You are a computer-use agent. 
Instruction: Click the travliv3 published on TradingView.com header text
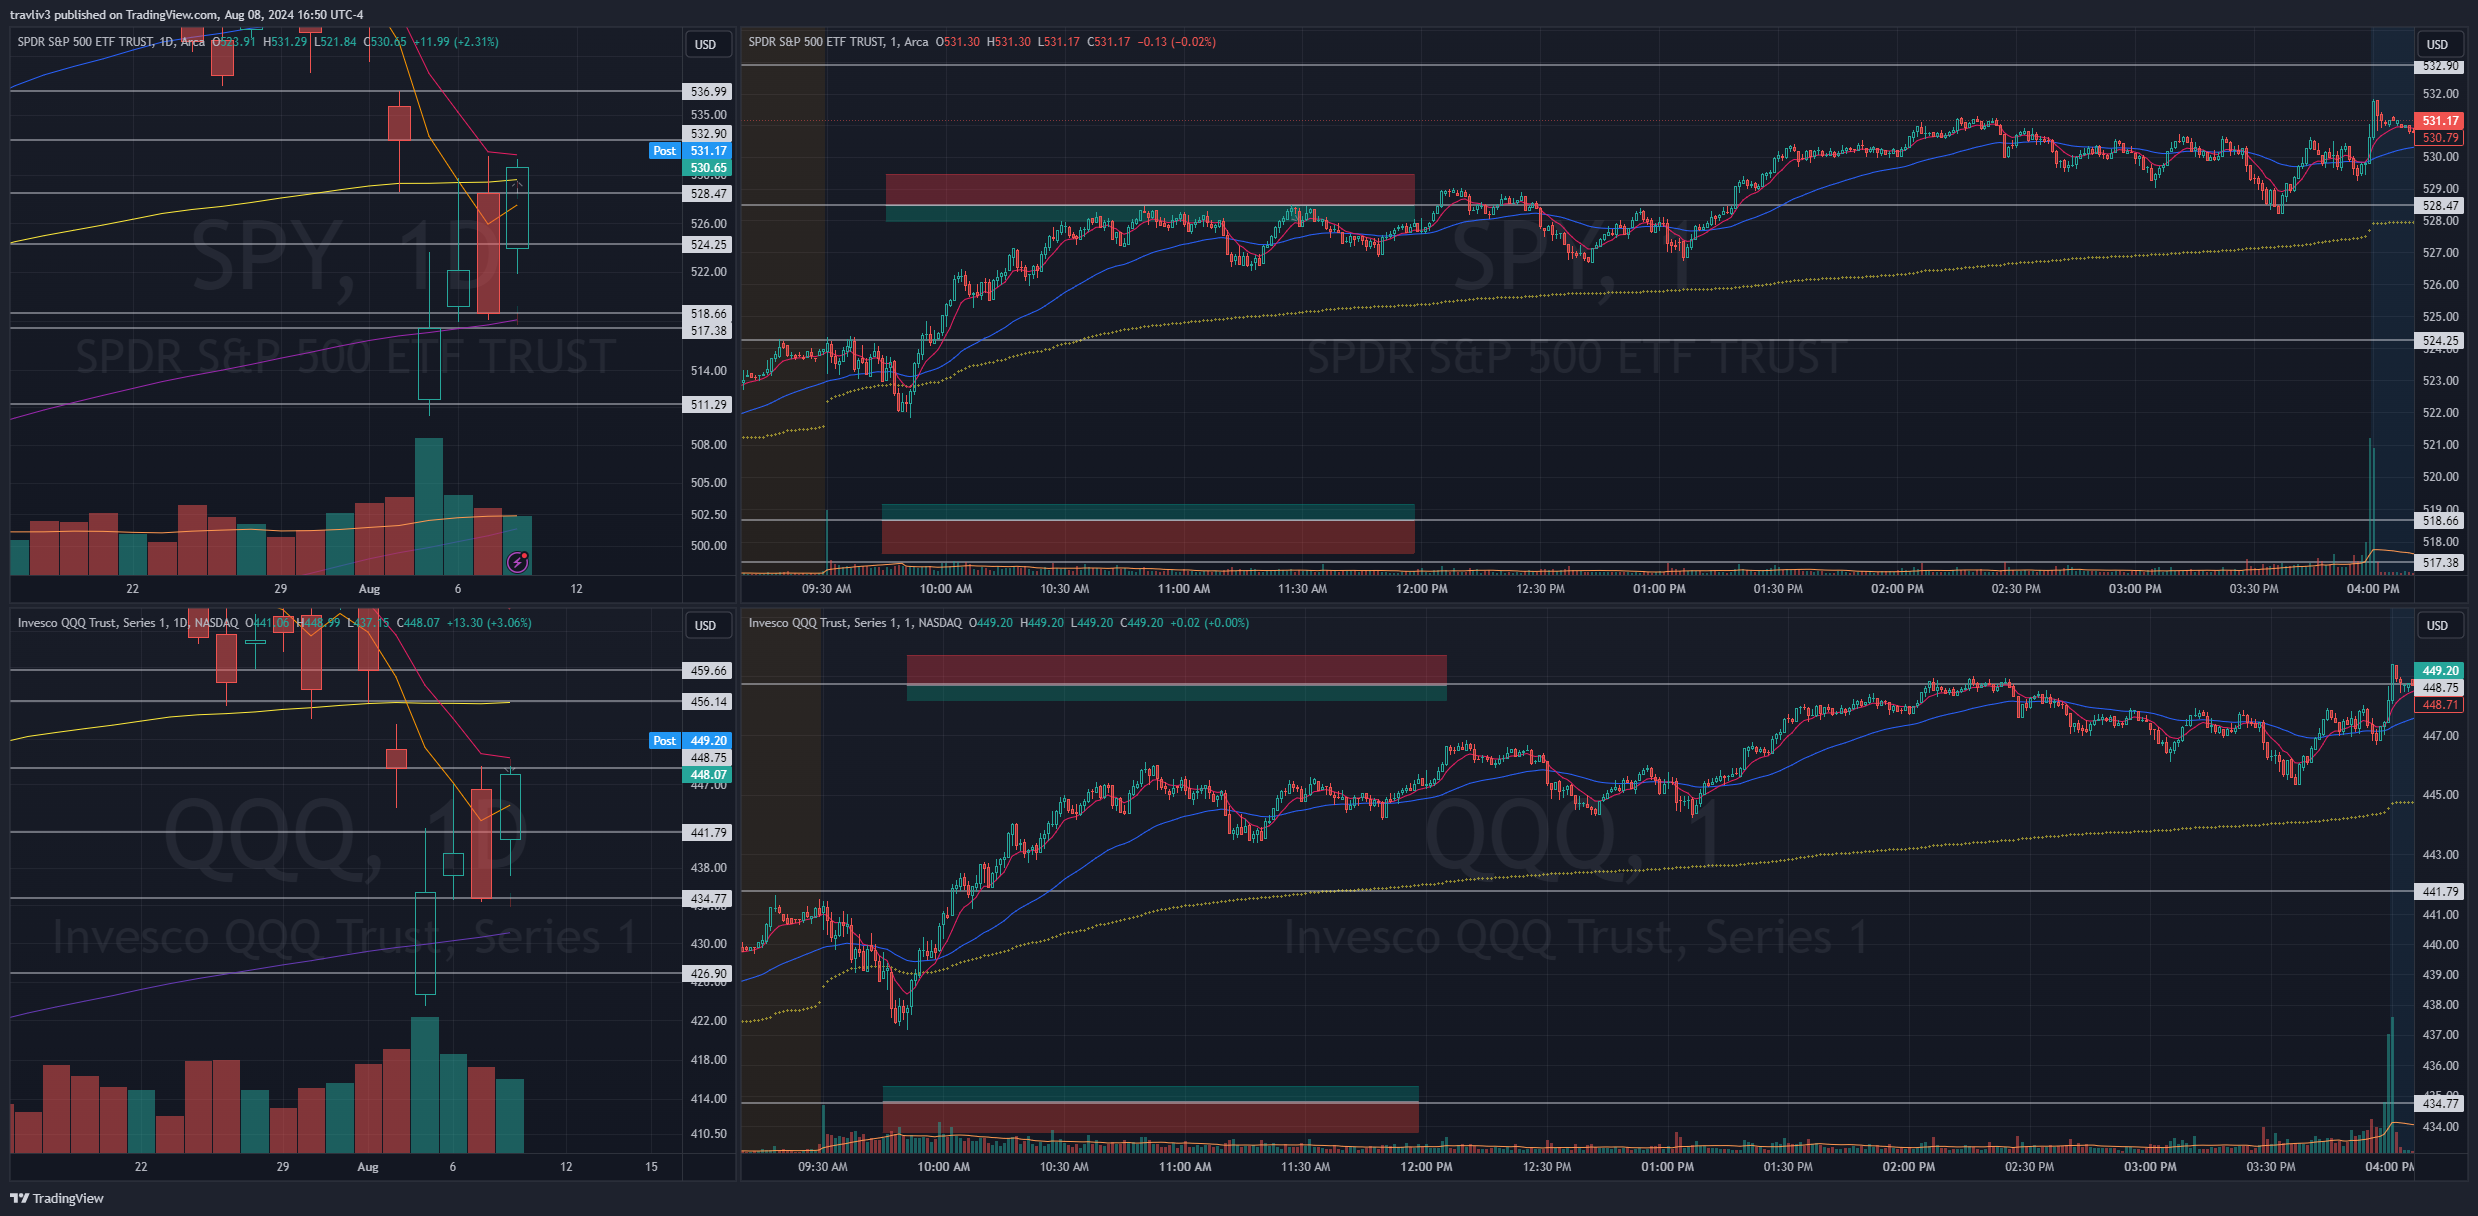coord(186,15)
